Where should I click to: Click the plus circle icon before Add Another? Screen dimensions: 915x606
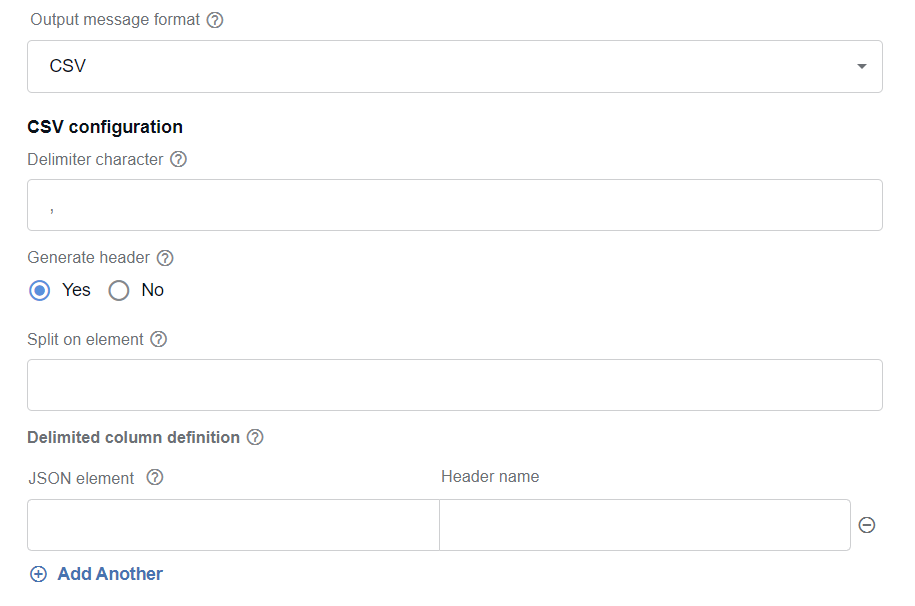point(39,574)
